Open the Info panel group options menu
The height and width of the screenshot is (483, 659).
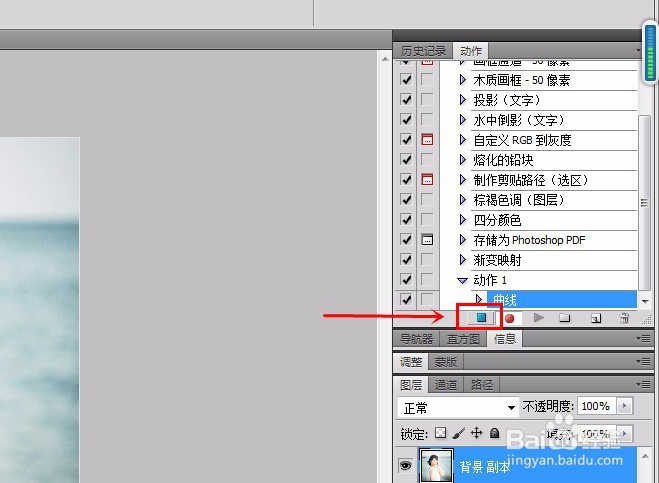point(643,338)
